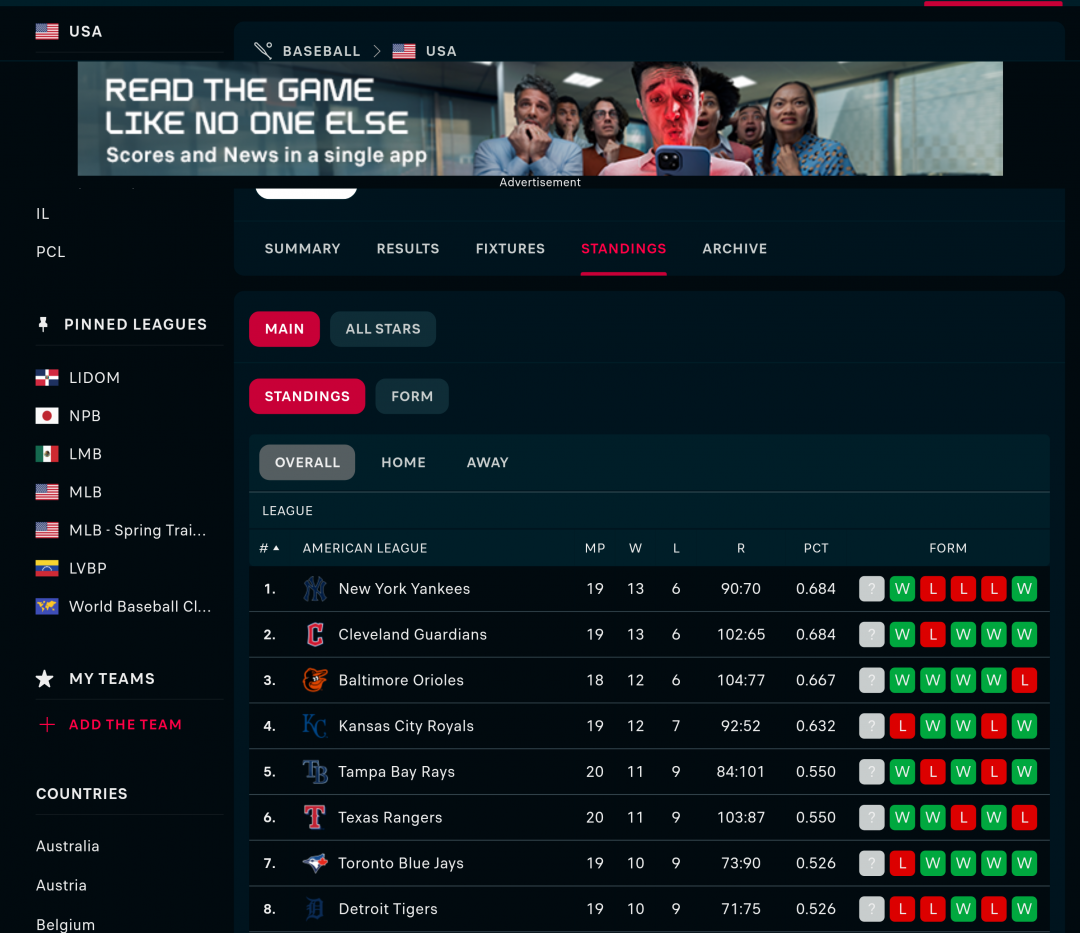Image resolution: width=1080 pixels, height=933 pixels.
Task: Select the All Stars button
Action: pos(383,329)
